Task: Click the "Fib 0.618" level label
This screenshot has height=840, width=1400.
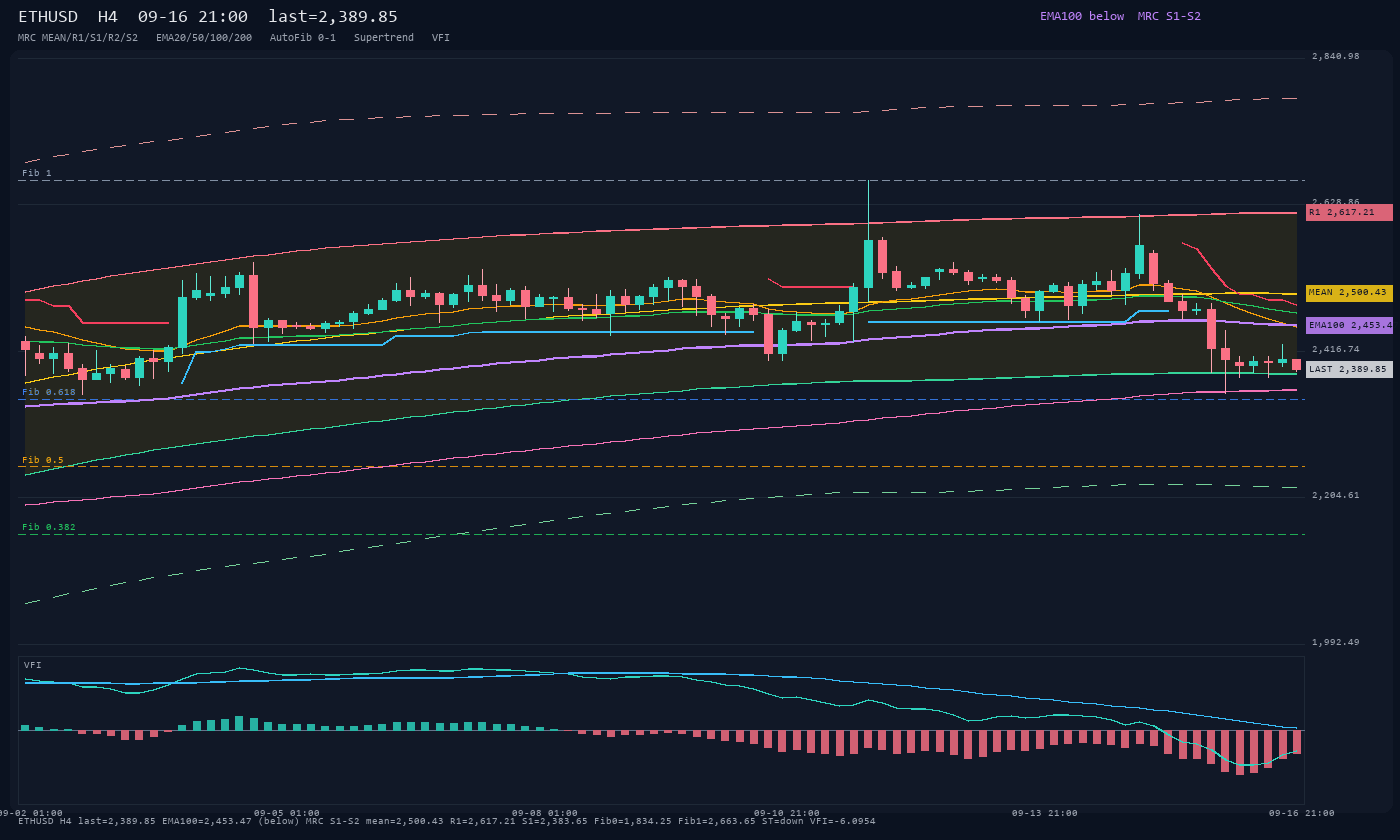Action: [x=49, y=392]
